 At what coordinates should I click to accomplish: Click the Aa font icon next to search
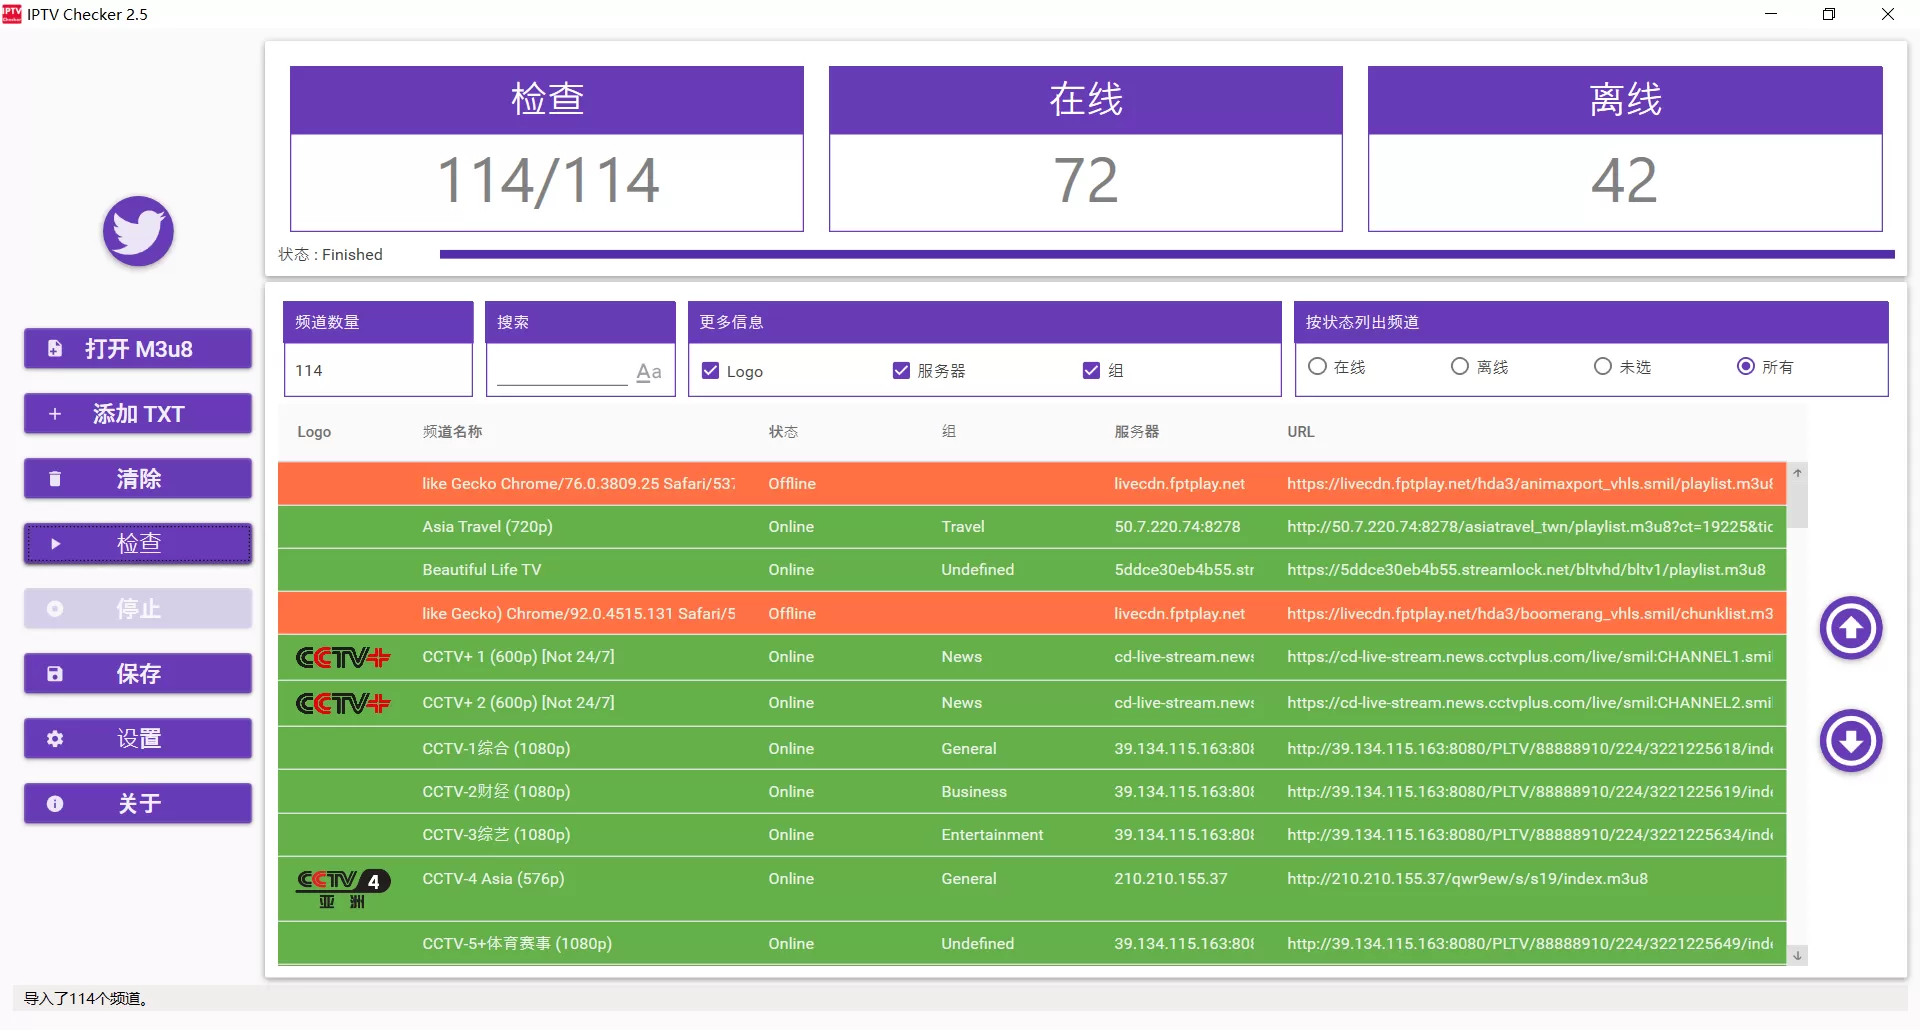click(647, 371)
